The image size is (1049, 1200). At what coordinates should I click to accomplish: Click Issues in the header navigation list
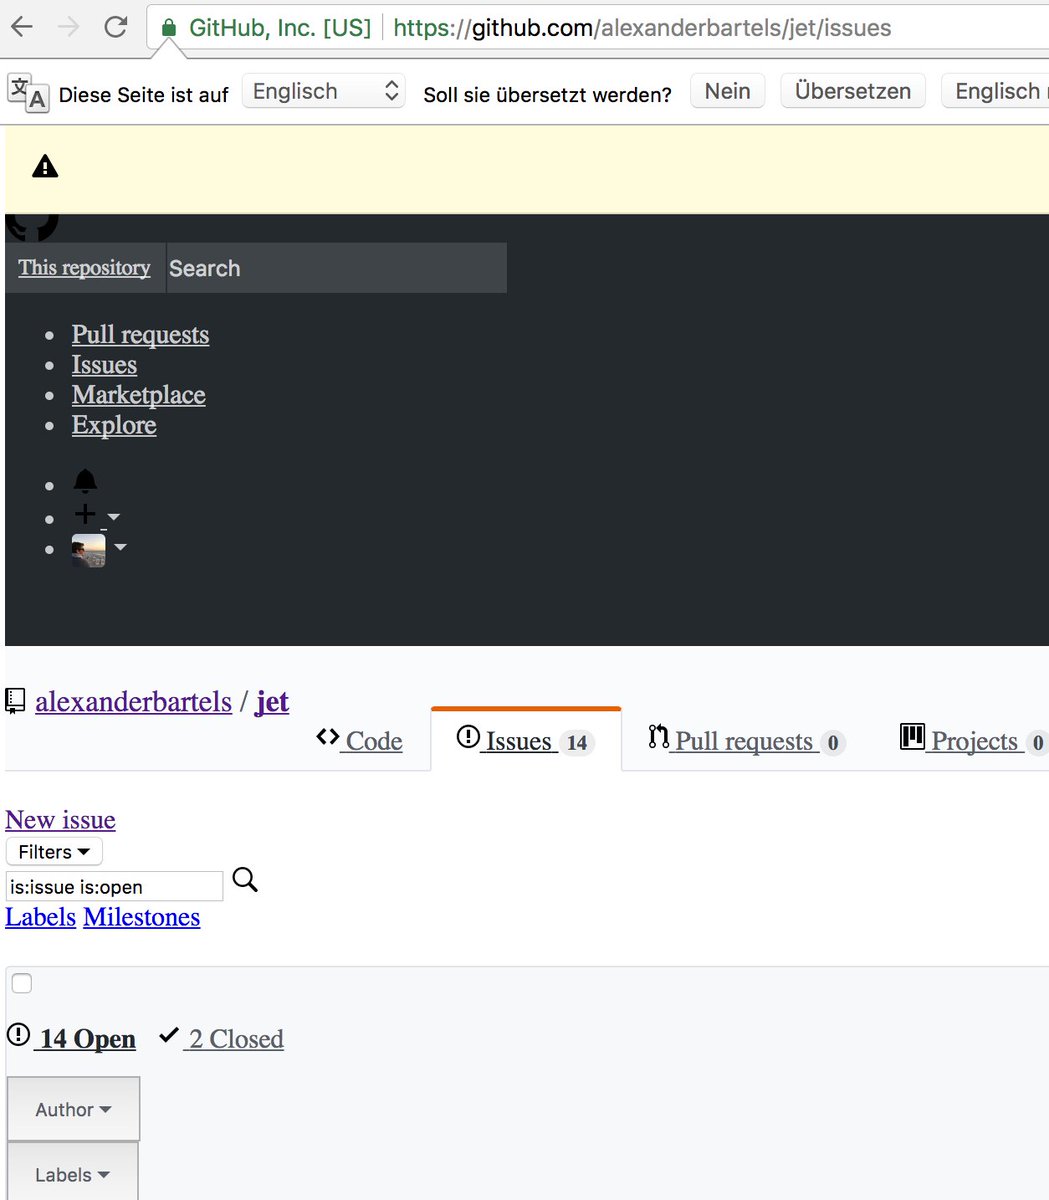(x=104, y=365)
